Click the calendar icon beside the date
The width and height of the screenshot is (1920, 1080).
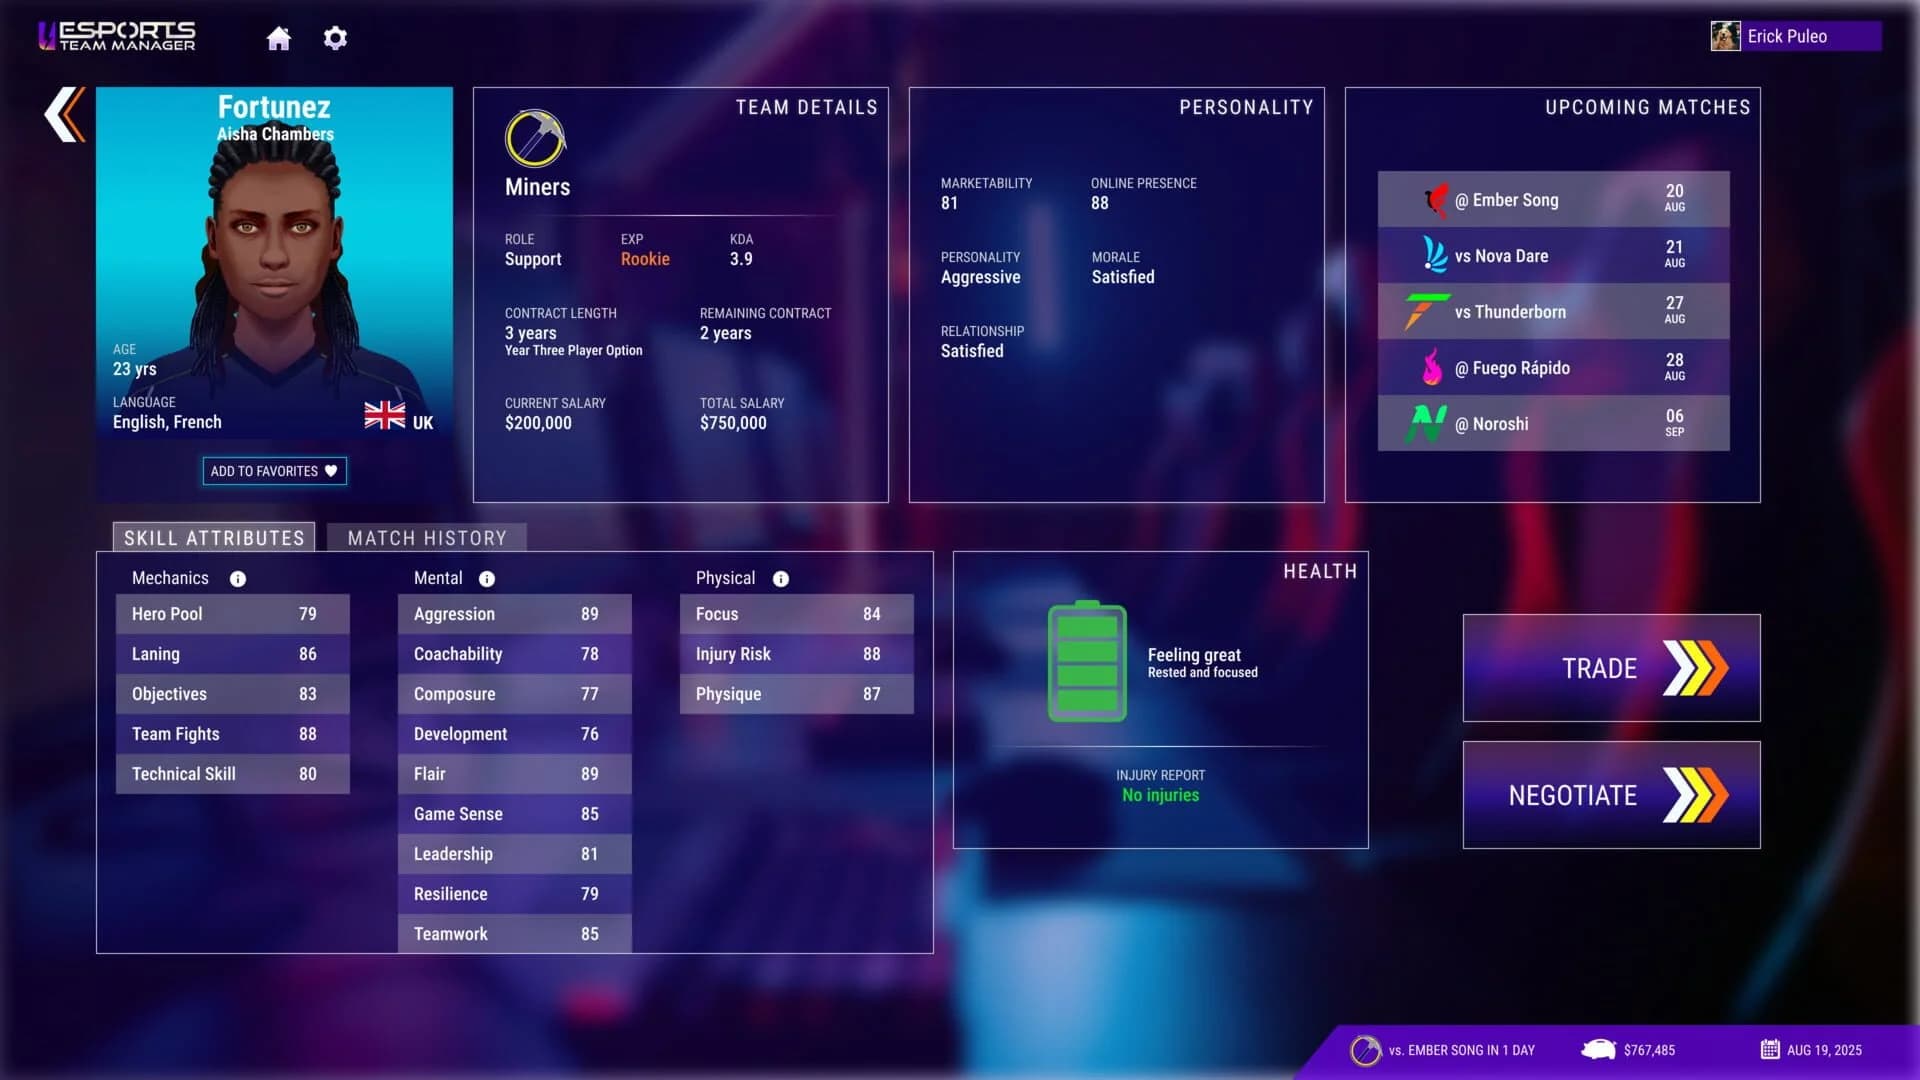tap(1770, 1050)
